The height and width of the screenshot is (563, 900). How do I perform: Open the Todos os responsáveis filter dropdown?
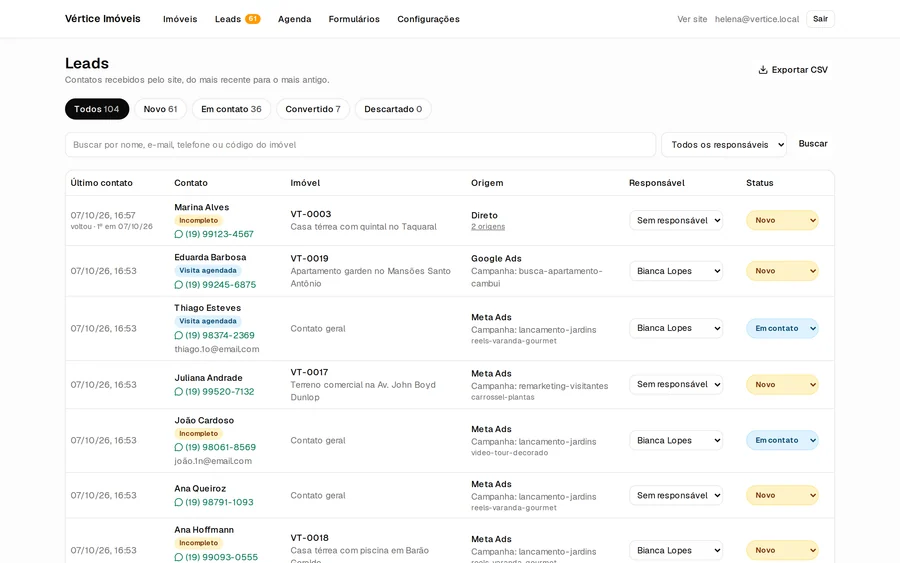point(724,145)
